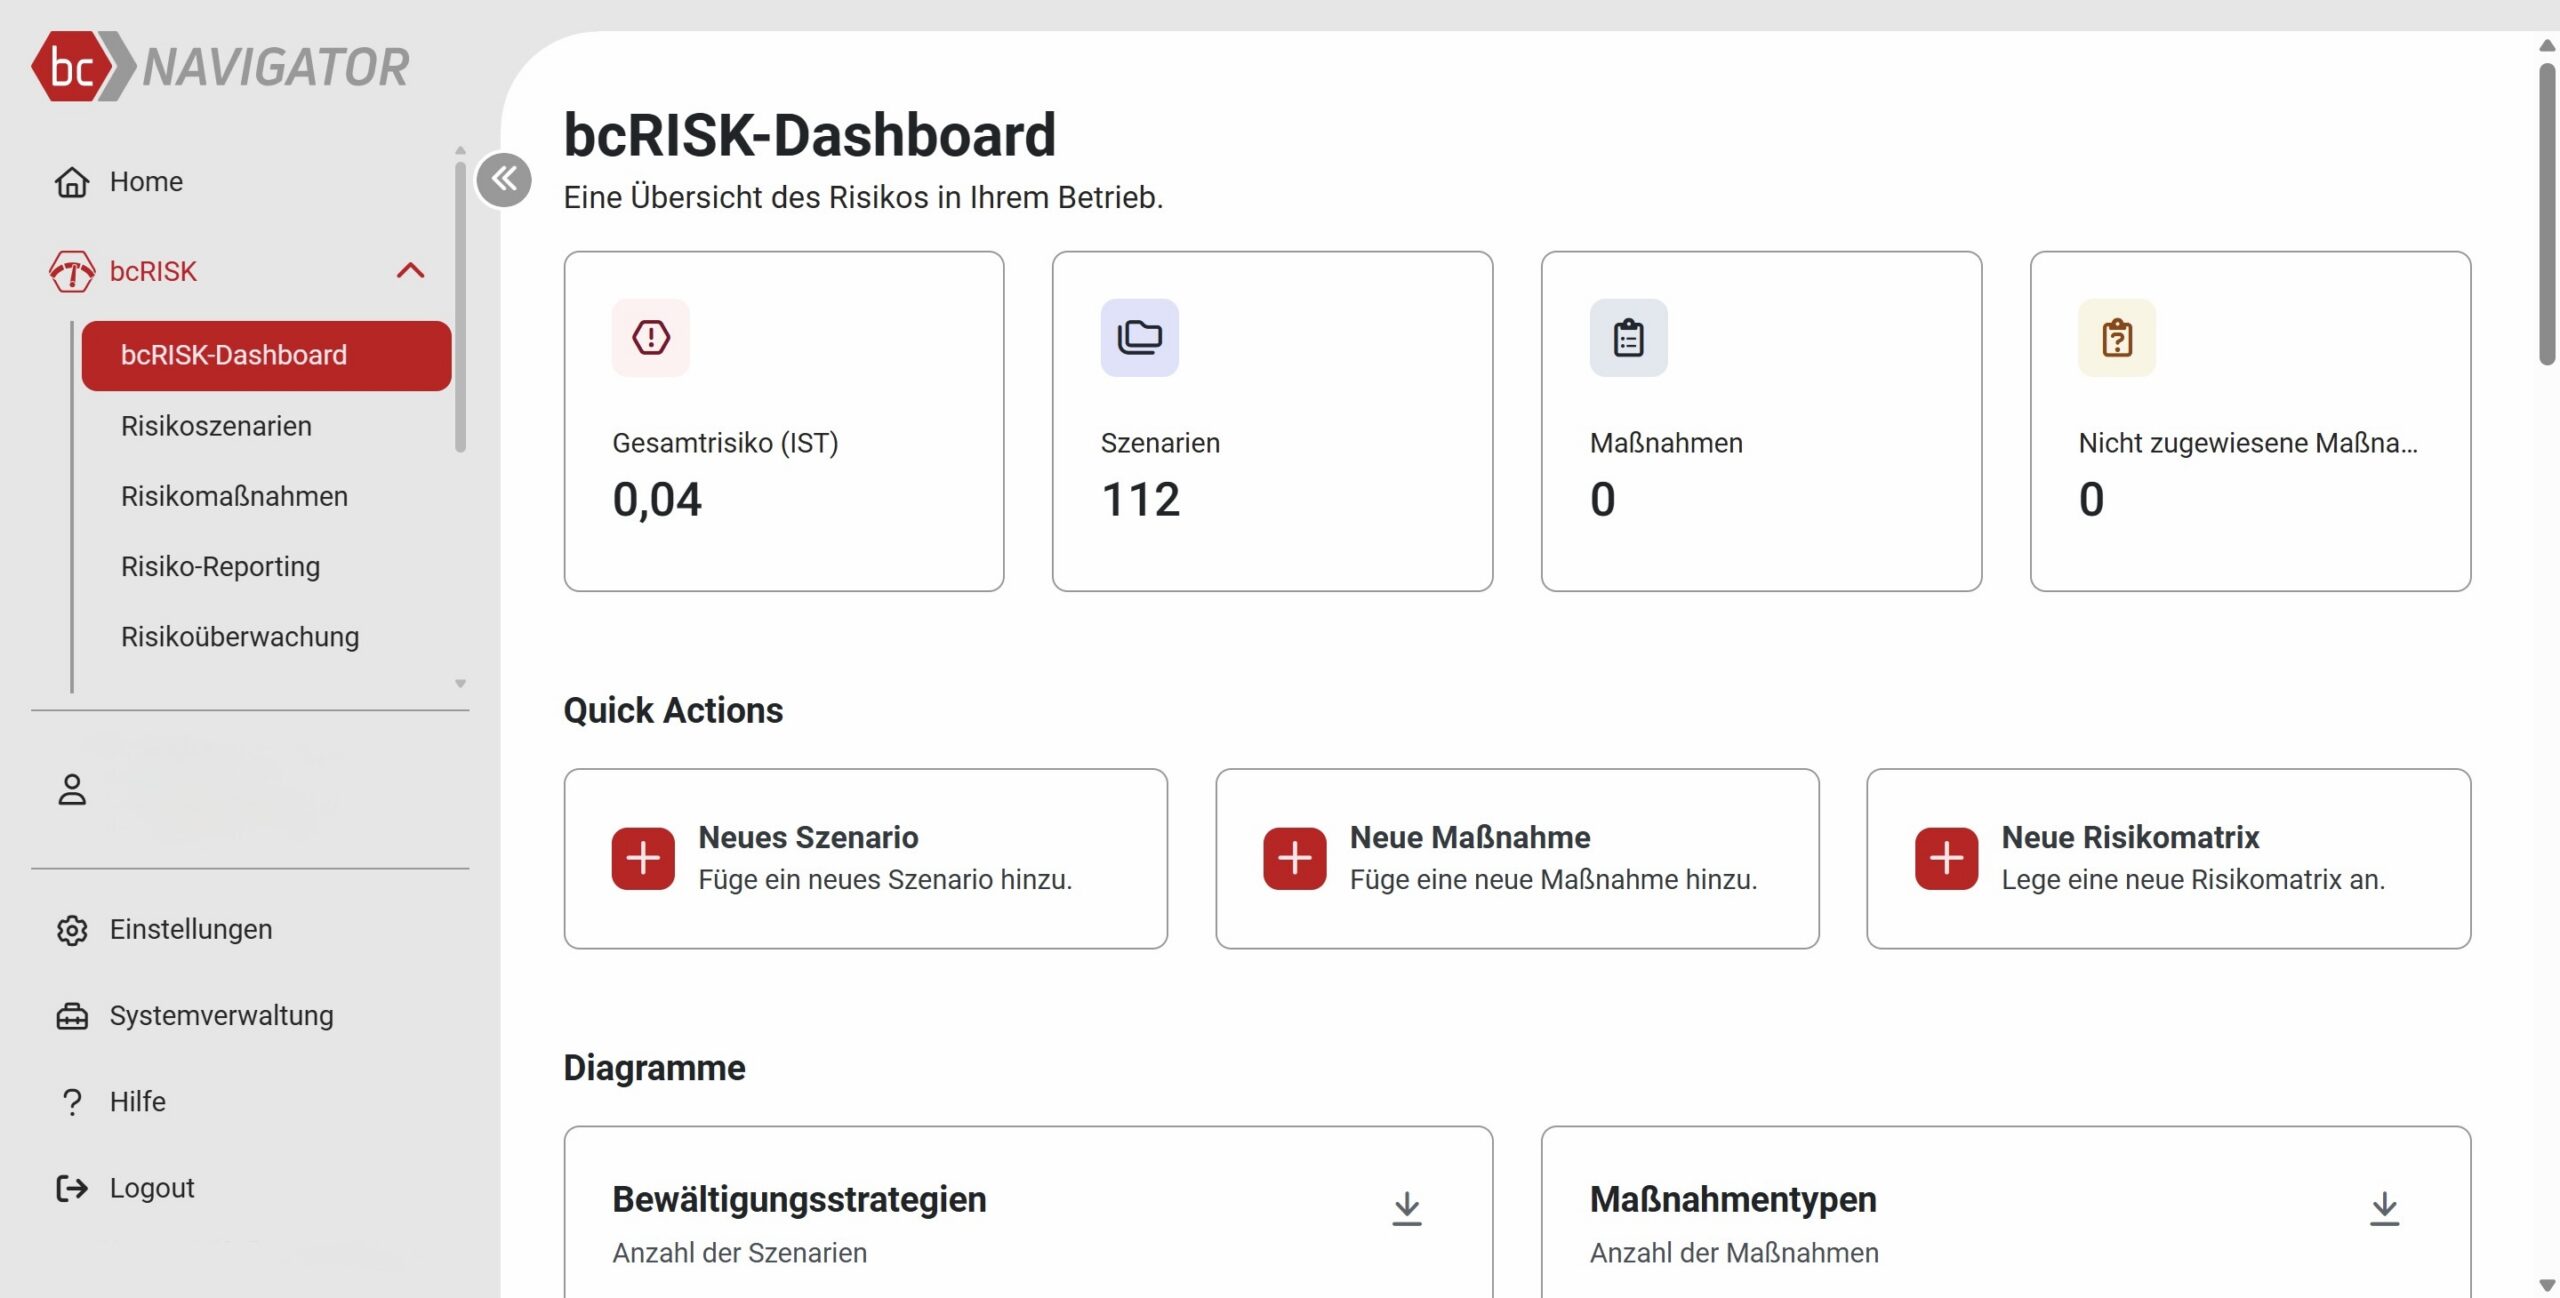Open Einstellungen from the sidebar
Viewport: 2560px width, 1298px height.
190,929
